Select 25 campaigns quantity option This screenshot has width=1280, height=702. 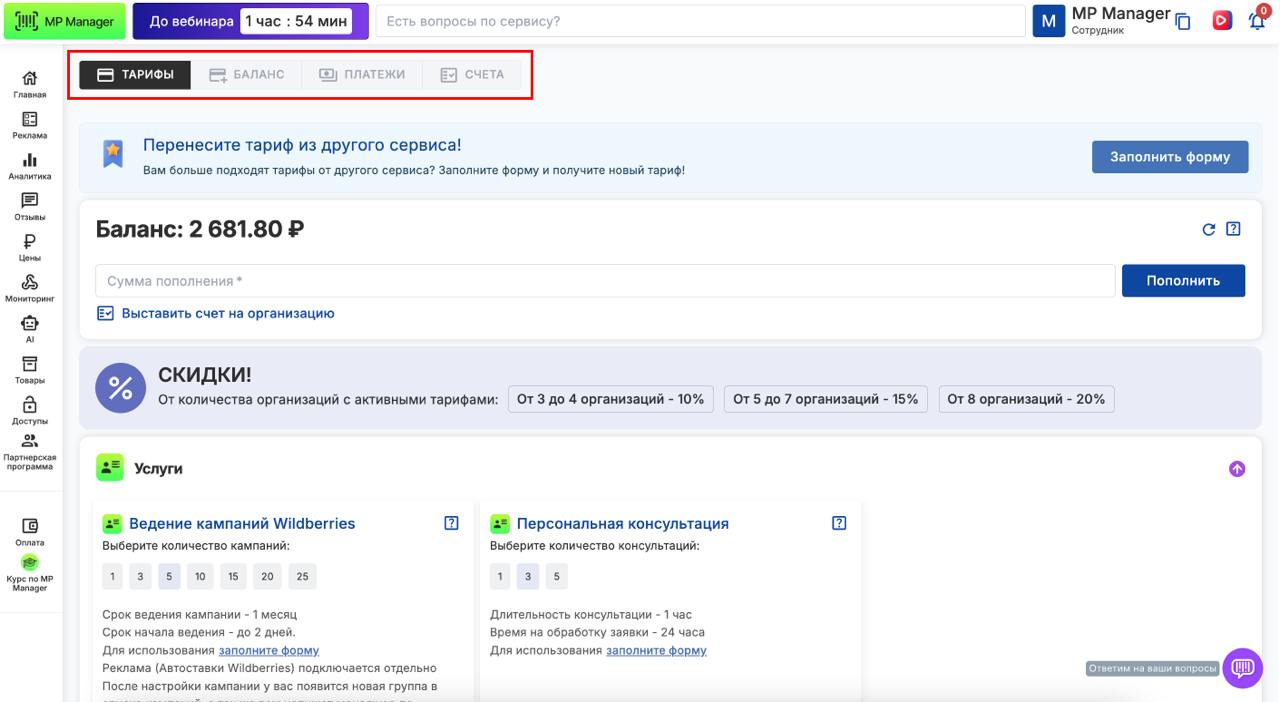(x=301, y=577)
